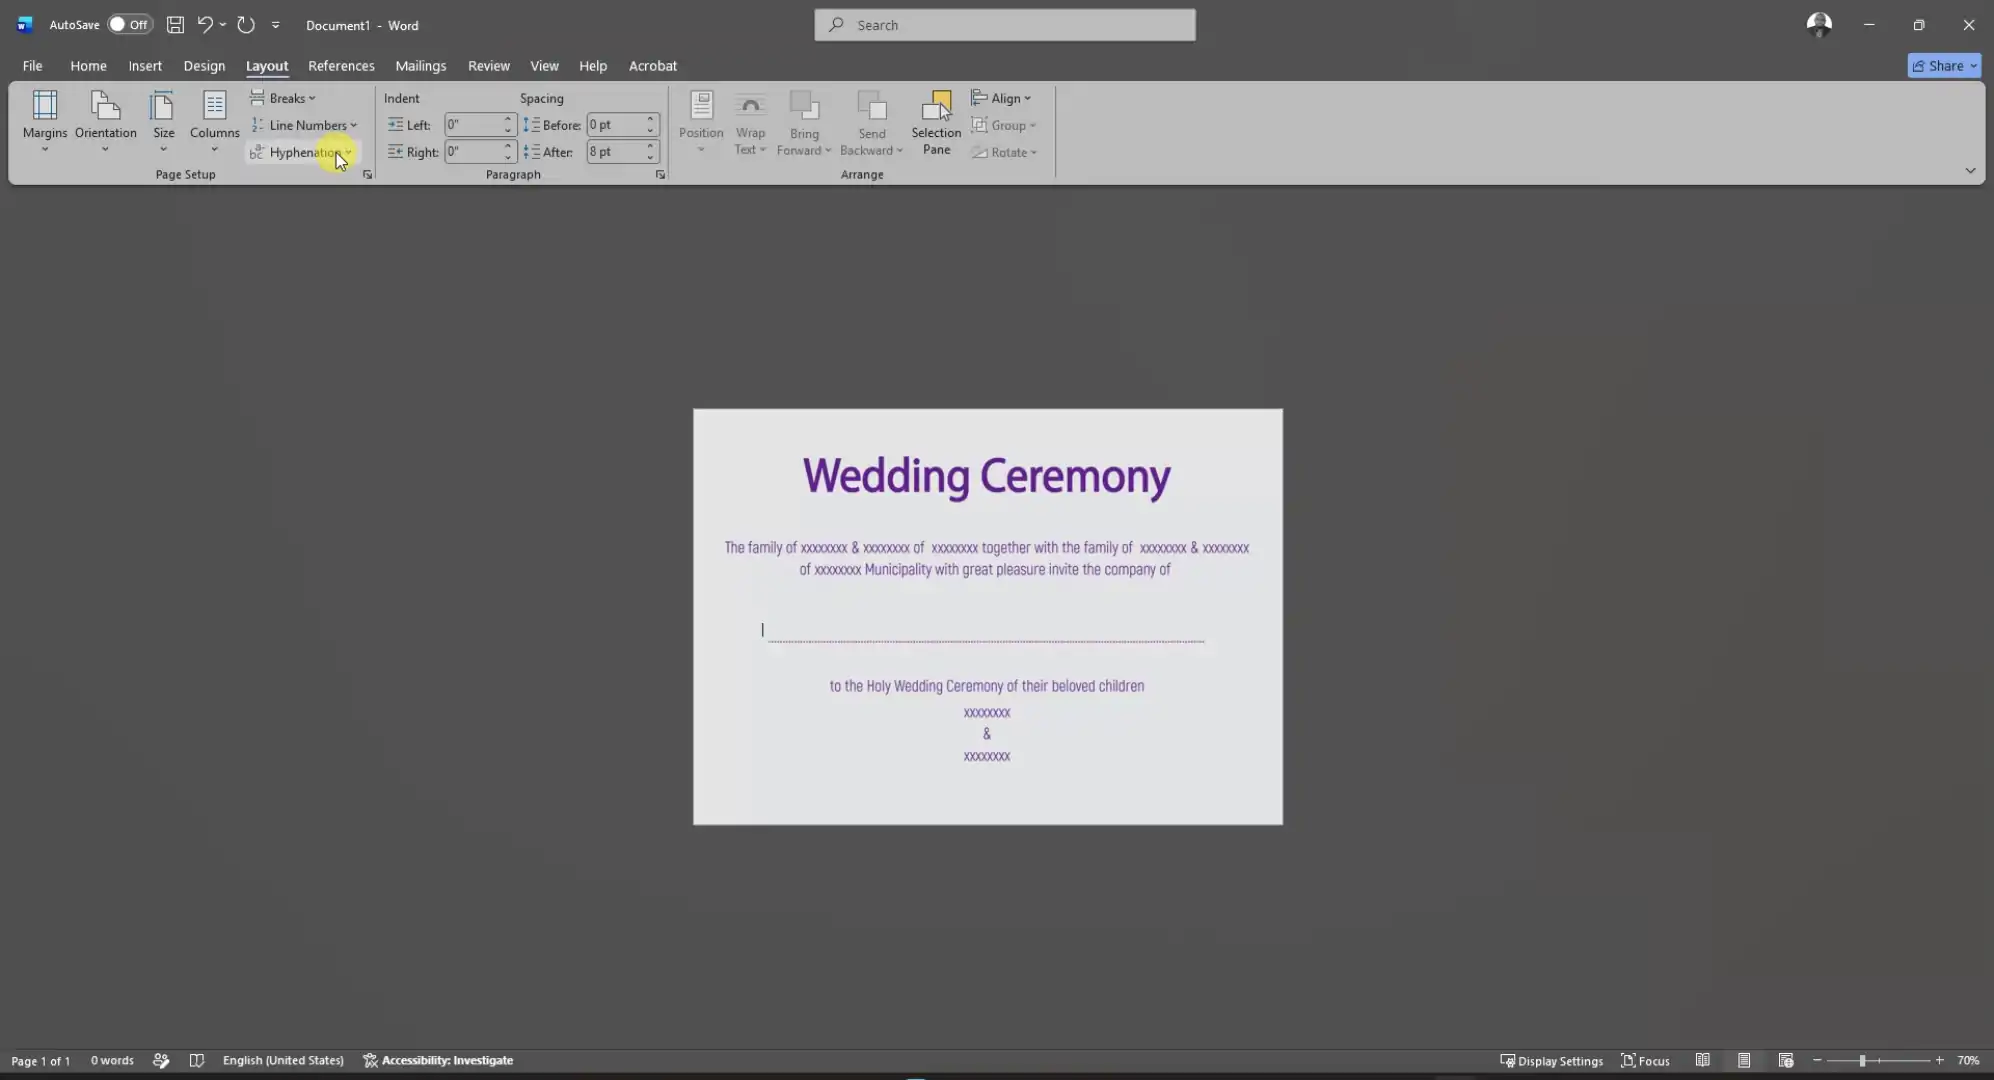
Task: Click the Indent Right input field
Action: [472, 152]
